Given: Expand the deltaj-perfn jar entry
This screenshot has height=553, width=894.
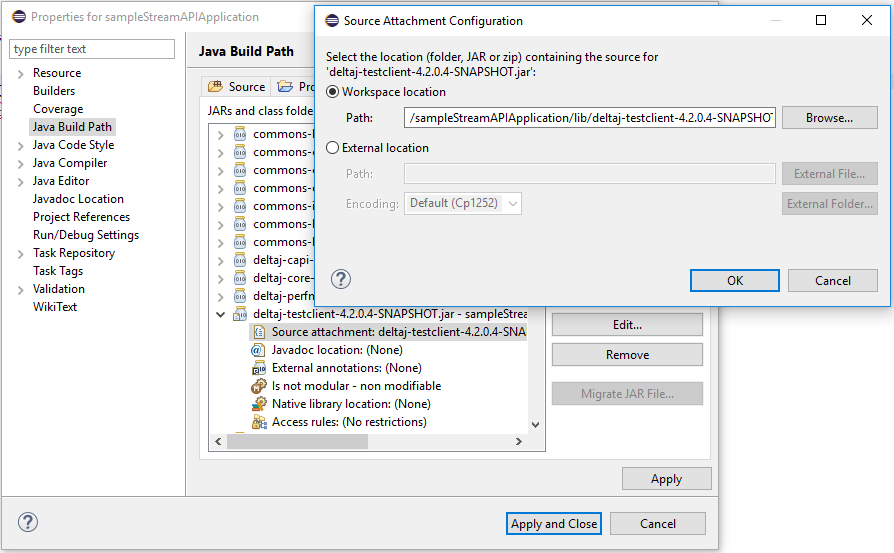Looking at the screenshot, I should tap(221, 296).
